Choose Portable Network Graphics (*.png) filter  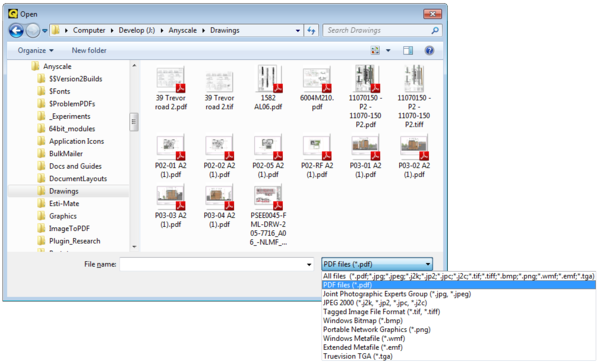(x=458, y=329)
